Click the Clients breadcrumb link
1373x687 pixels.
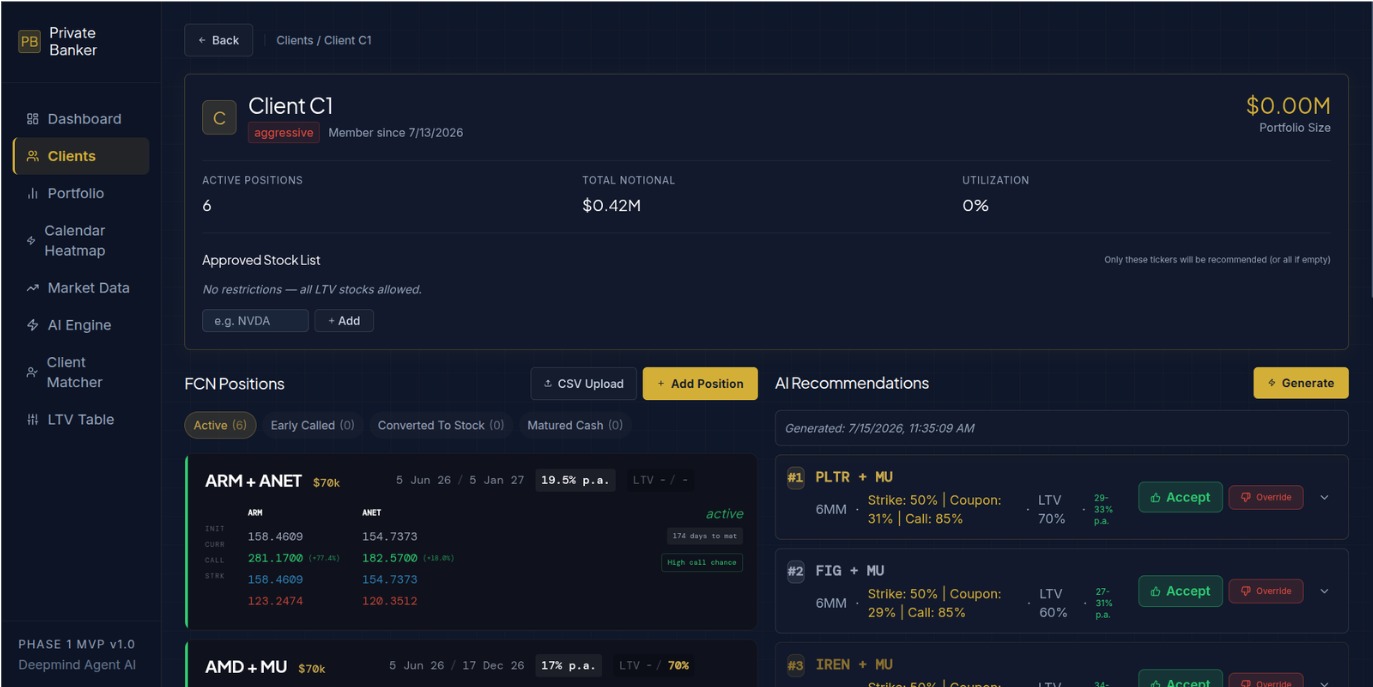295,40
